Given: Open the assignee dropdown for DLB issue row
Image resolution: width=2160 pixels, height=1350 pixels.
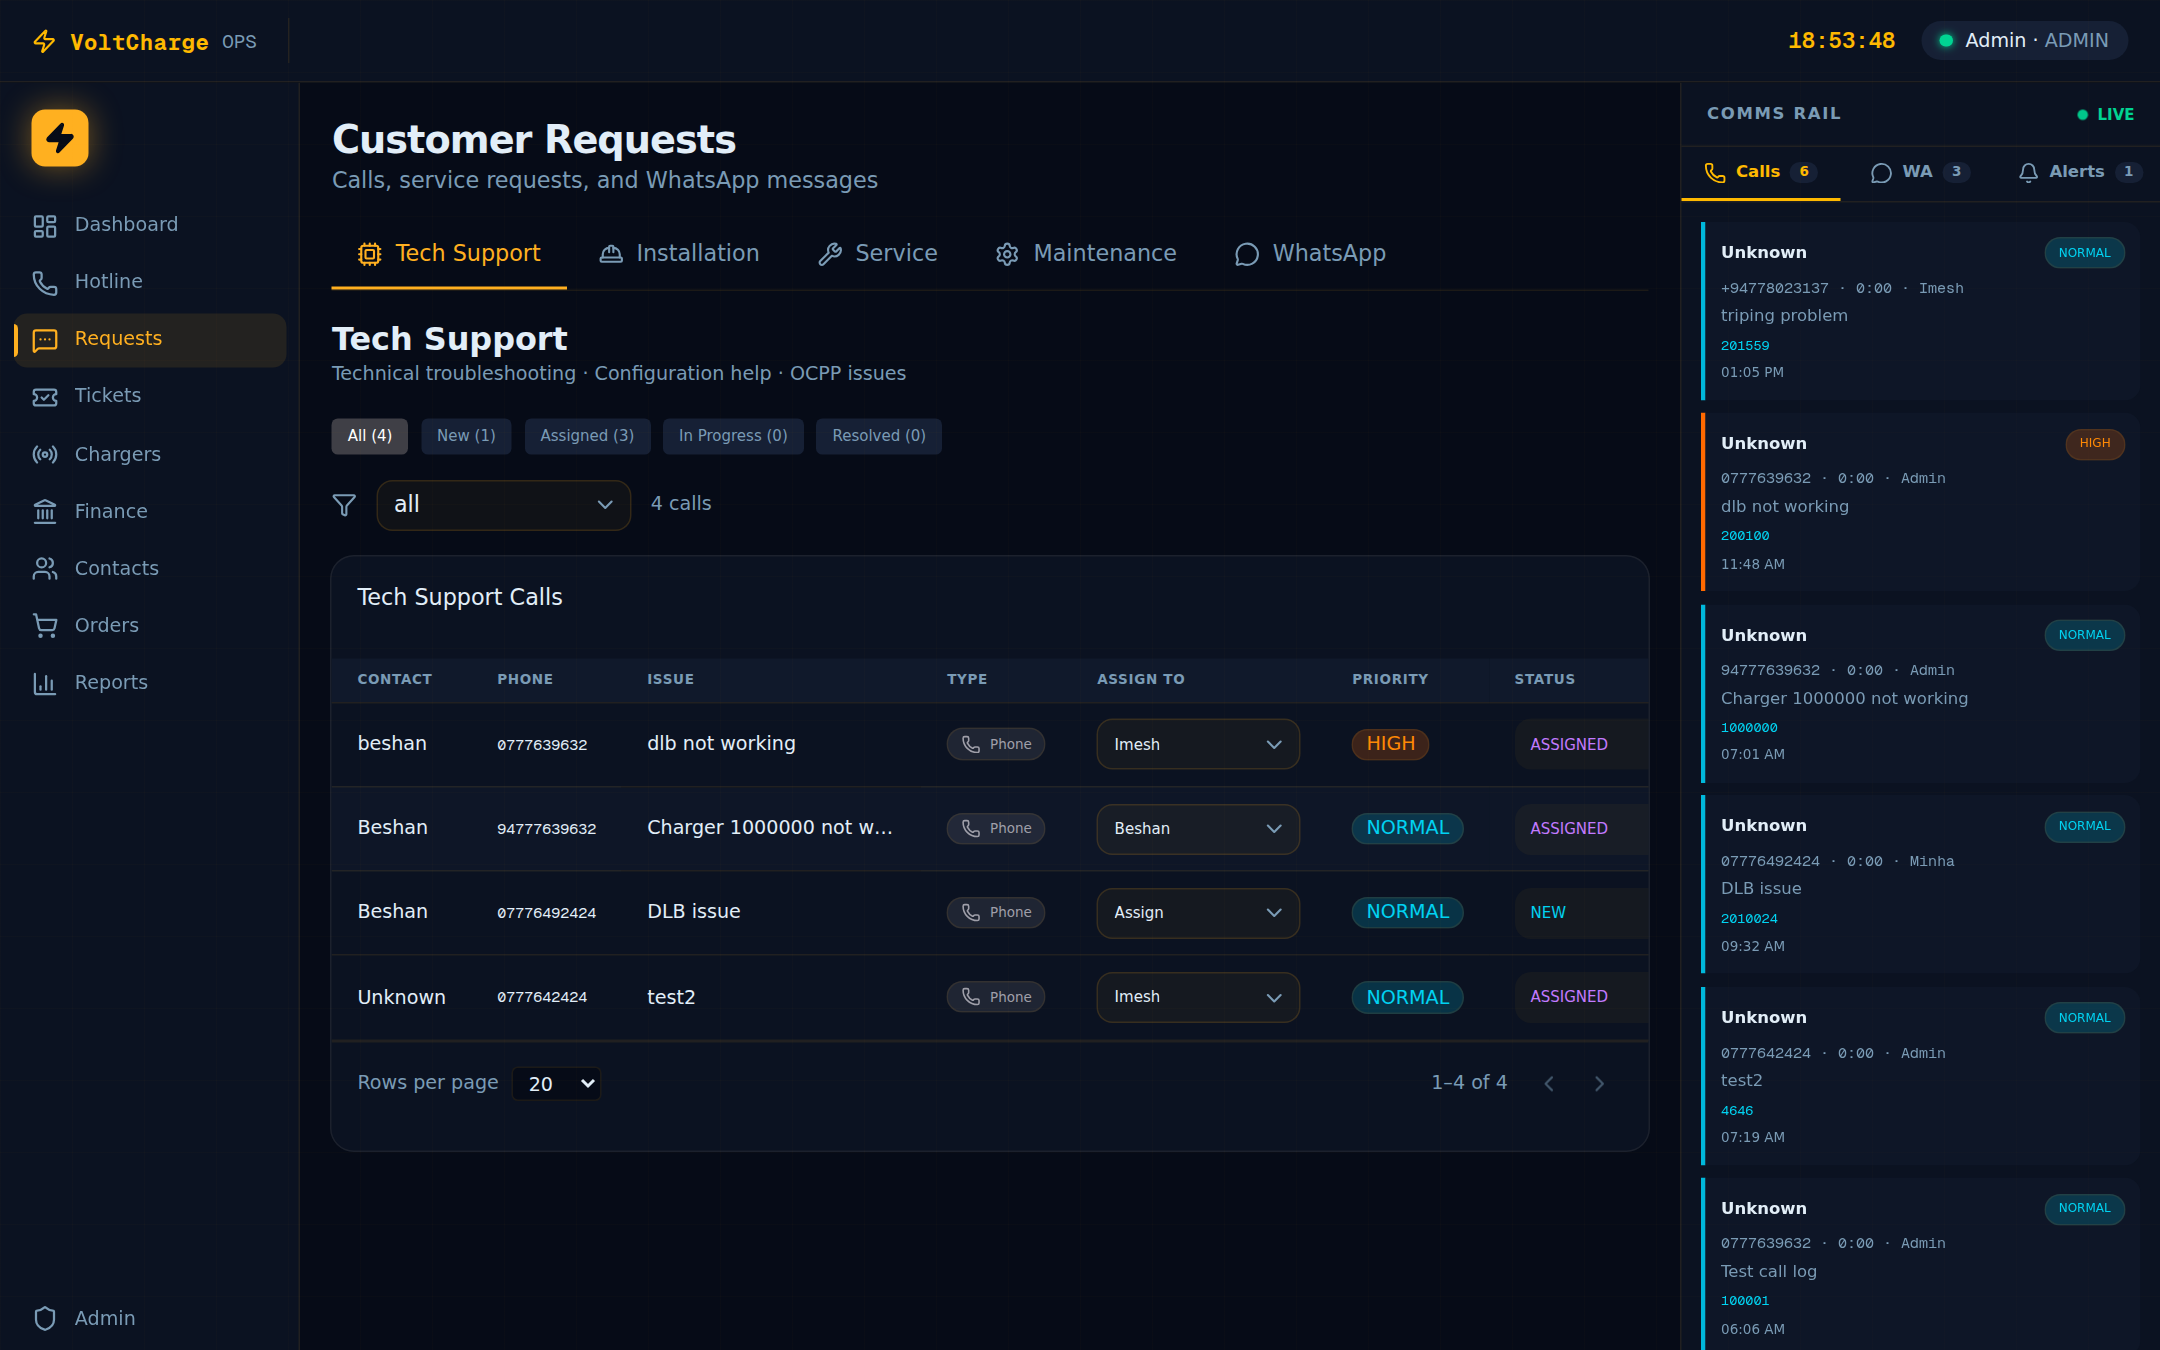Looking at the screenshot, I should (x=1197, y=912).
